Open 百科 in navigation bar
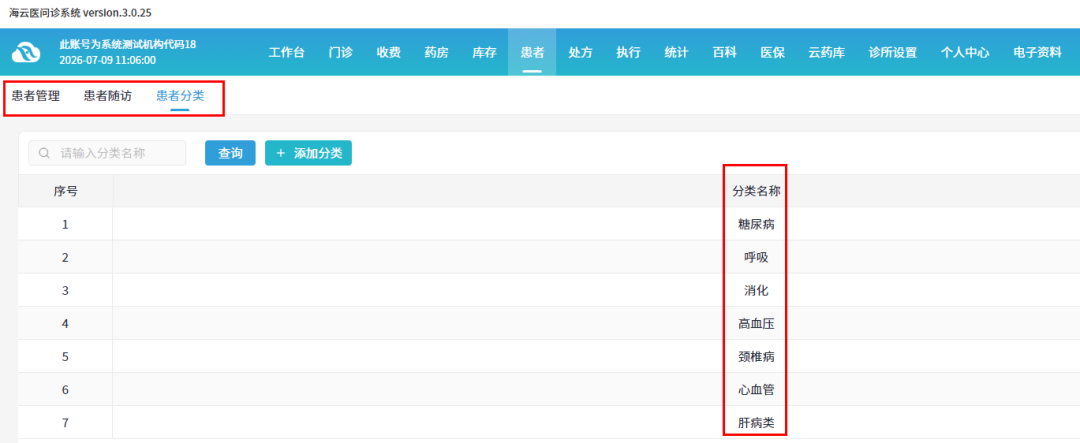 coord(725,52)
